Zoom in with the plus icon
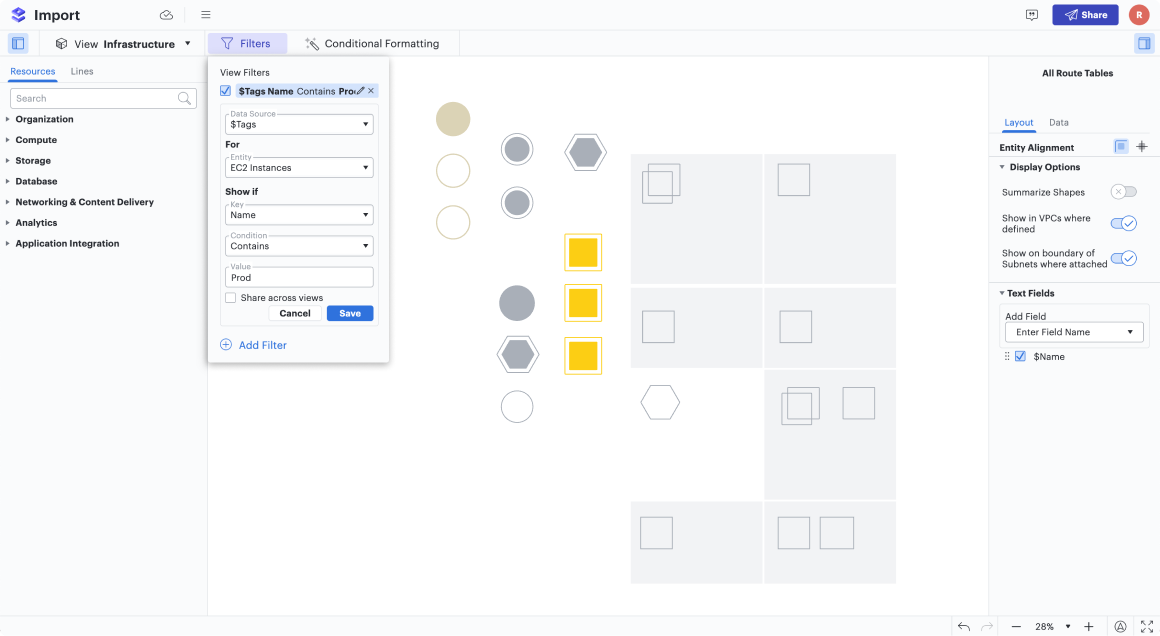This screenshot has width=1160, height=636. [1088, 626]
